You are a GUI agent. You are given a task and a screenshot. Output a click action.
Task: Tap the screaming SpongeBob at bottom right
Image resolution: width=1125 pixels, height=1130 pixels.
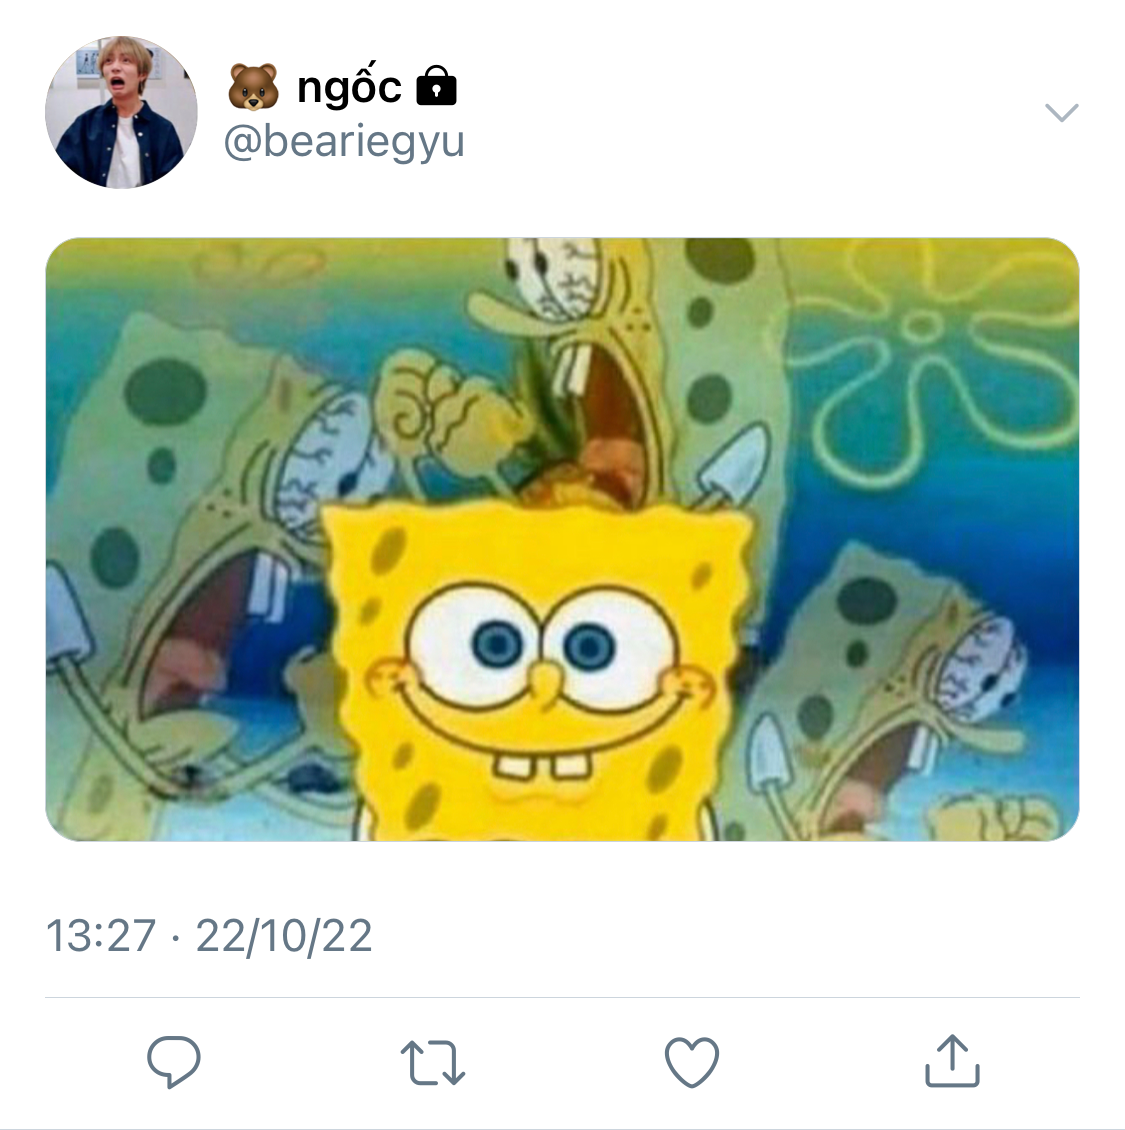coord(900,700)
